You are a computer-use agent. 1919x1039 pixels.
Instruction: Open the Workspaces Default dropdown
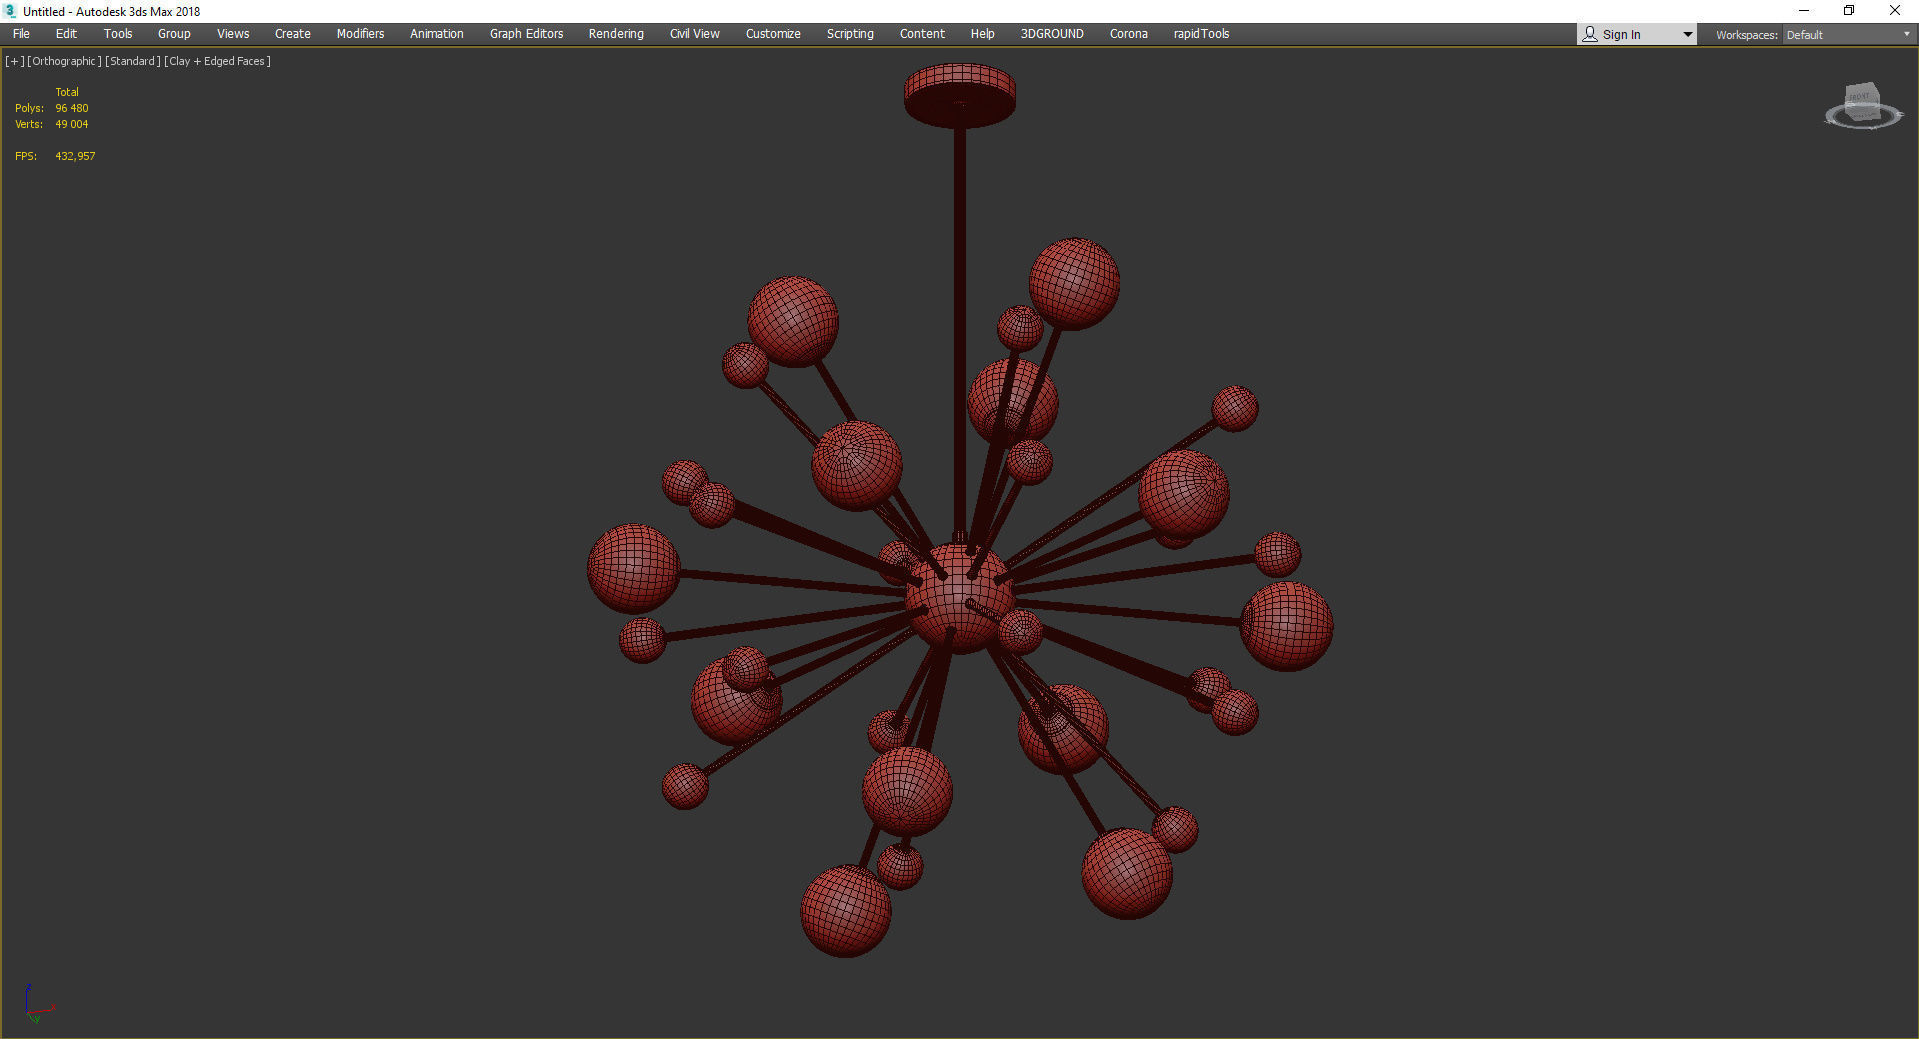pyautogui.click(x=1848, y=35)
